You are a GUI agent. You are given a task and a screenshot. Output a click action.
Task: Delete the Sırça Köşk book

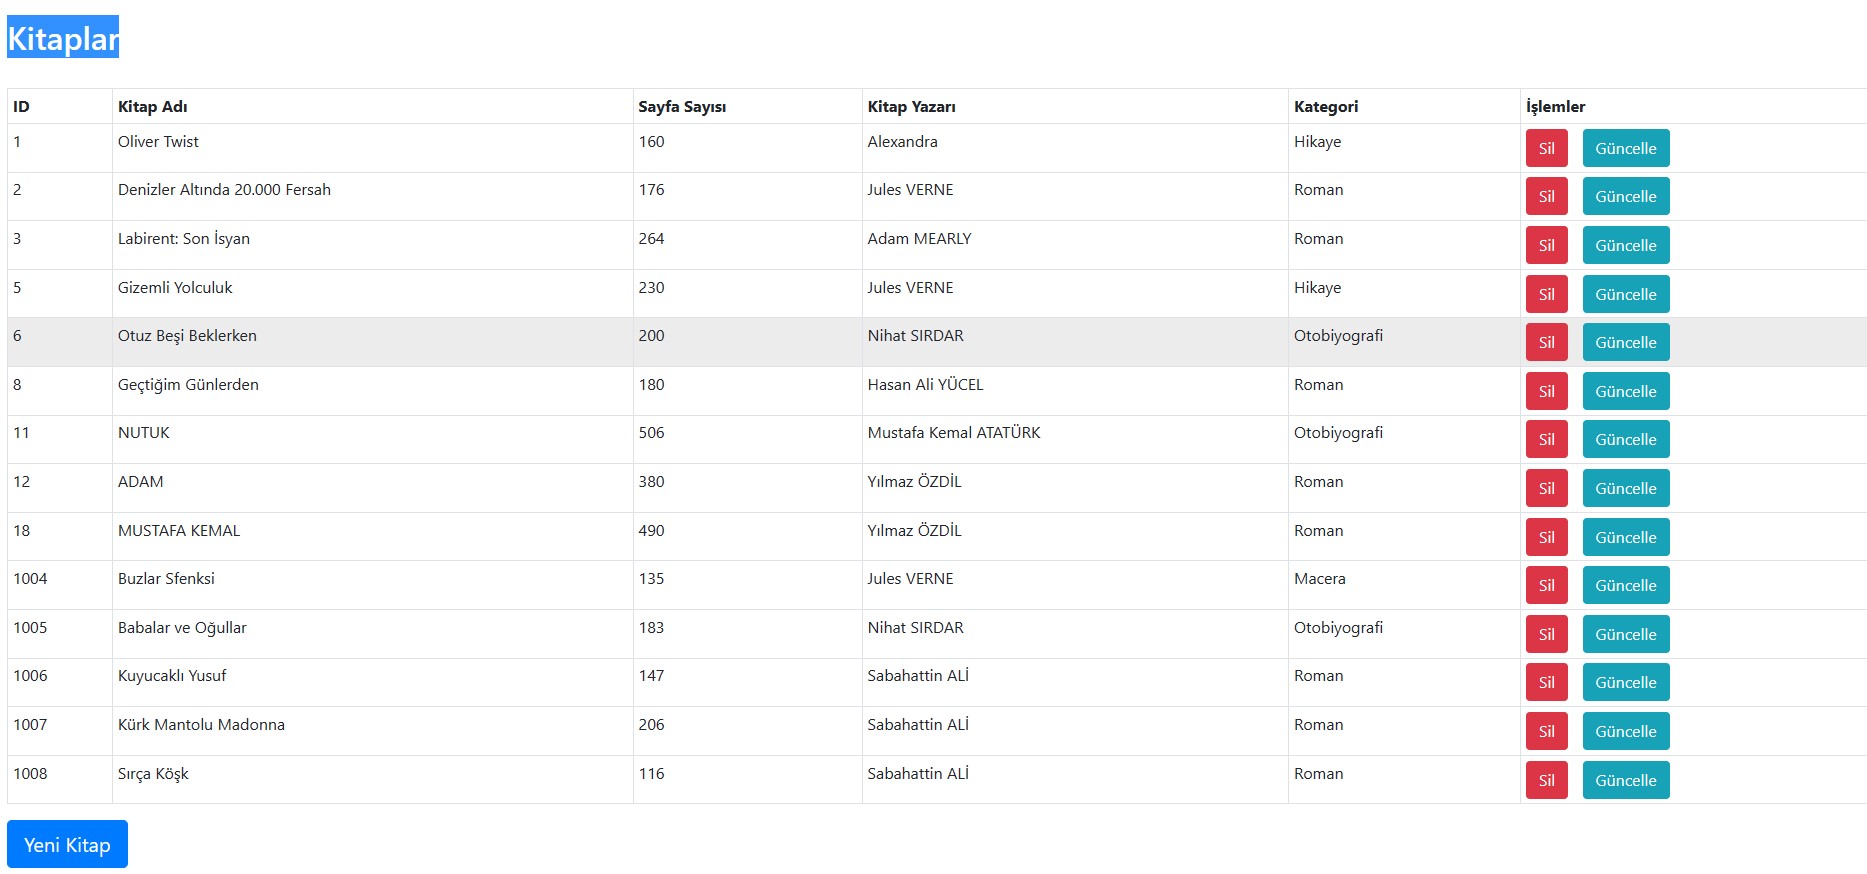1546,781
